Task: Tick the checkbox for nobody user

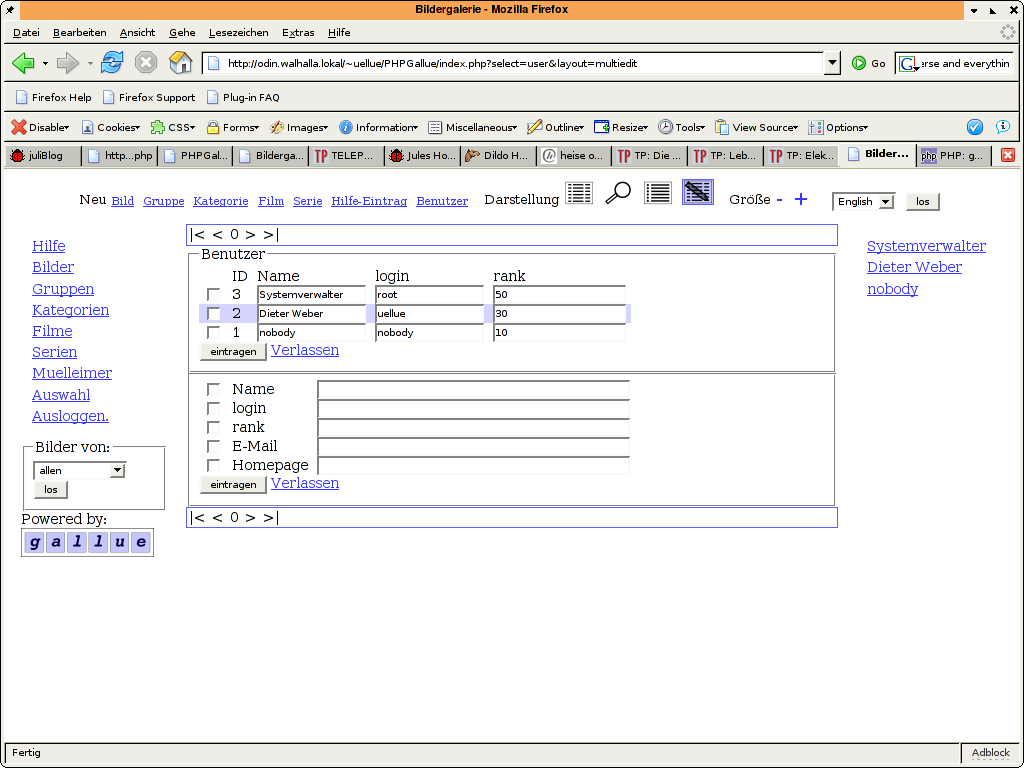Action: pyautogui.click(x=213, y=333)
